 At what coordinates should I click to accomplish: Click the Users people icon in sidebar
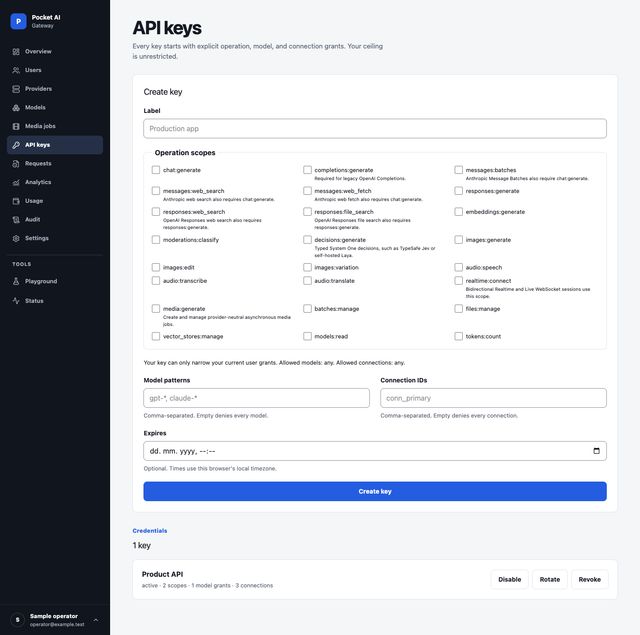16,70
